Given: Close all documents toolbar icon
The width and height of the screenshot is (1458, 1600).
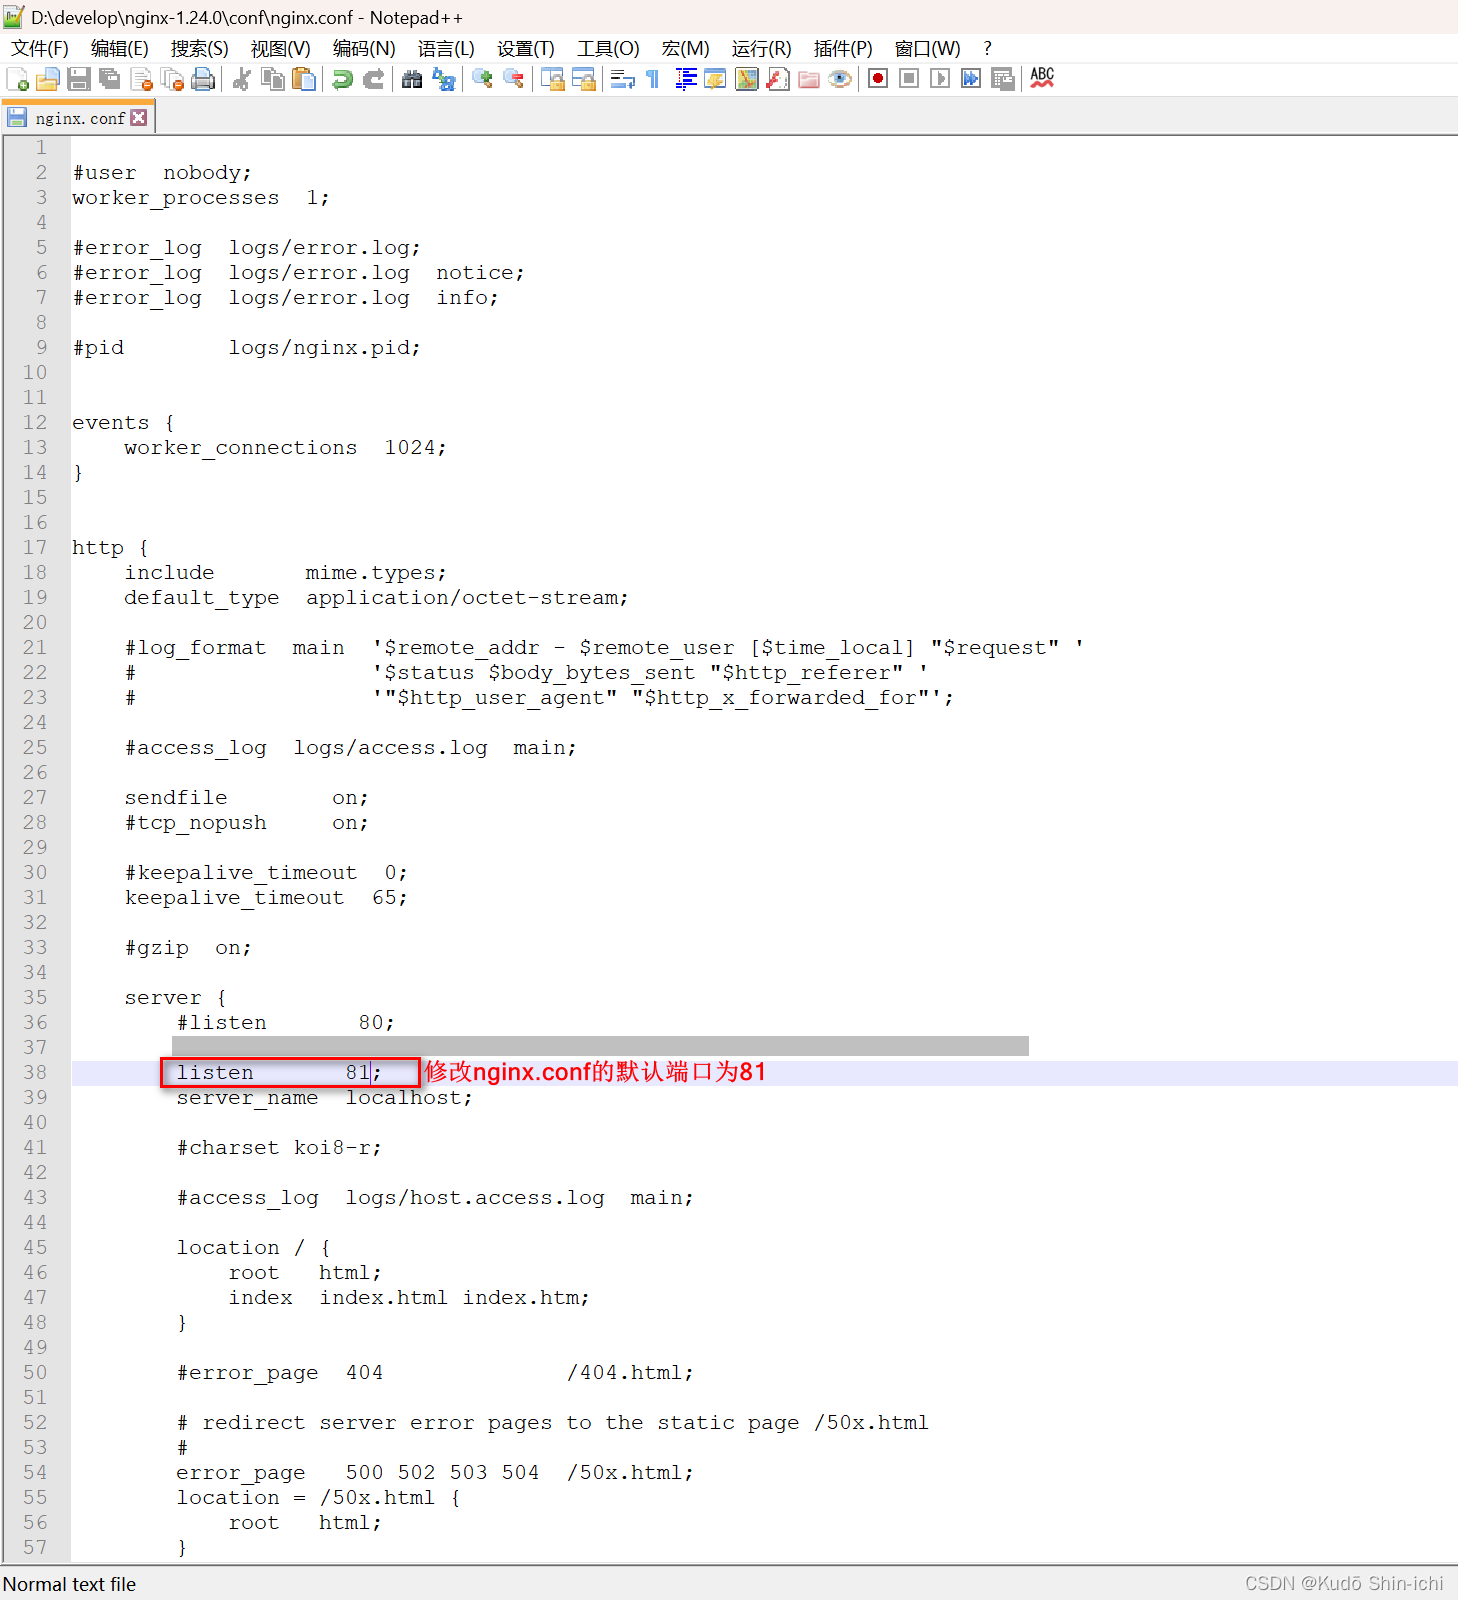Looking at the screenshot, I should (172, 79).
